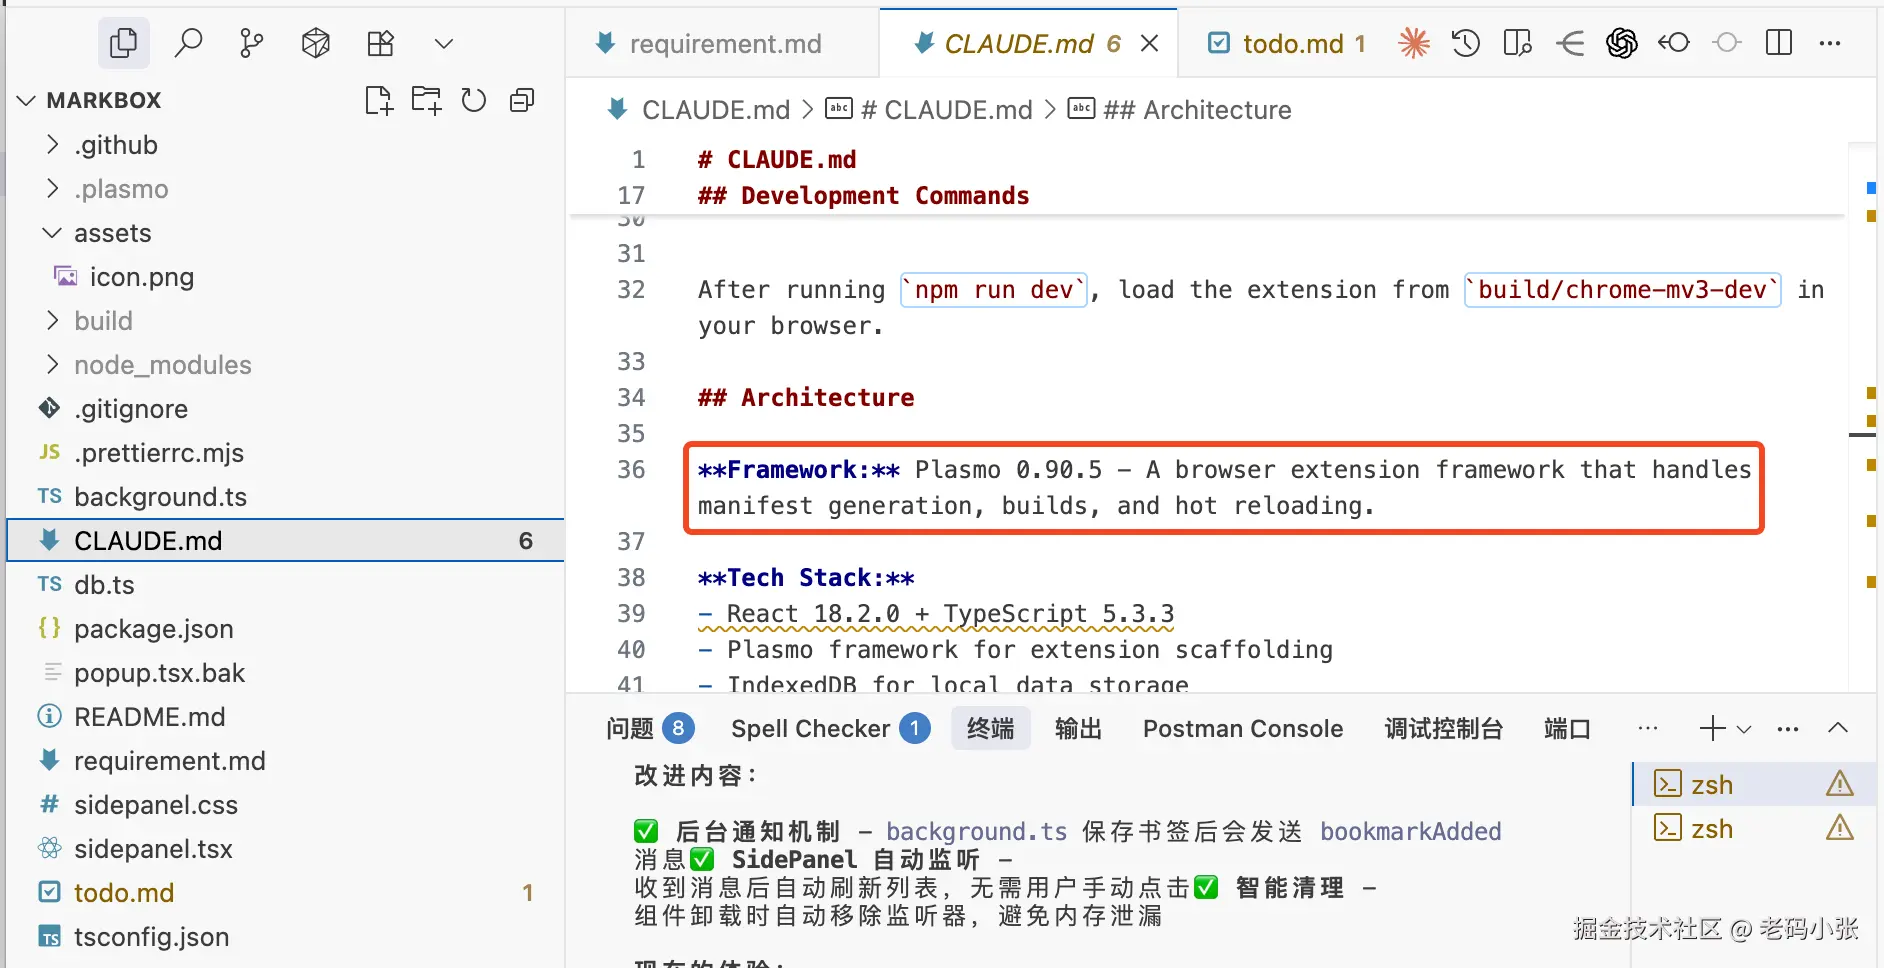Open todo.md from the Explorer
The height and width of the screenshot is (968, 1884).
click(x=123, y=892)
